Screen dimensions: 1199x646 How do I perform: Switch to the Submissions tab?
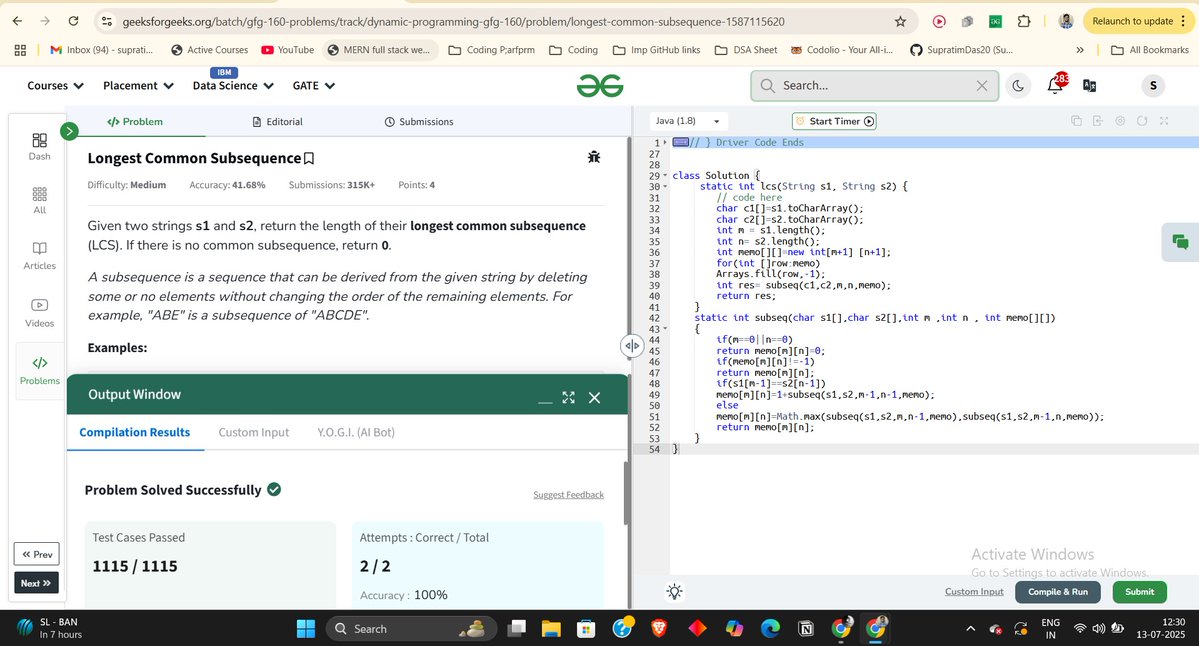pos(418,122)
